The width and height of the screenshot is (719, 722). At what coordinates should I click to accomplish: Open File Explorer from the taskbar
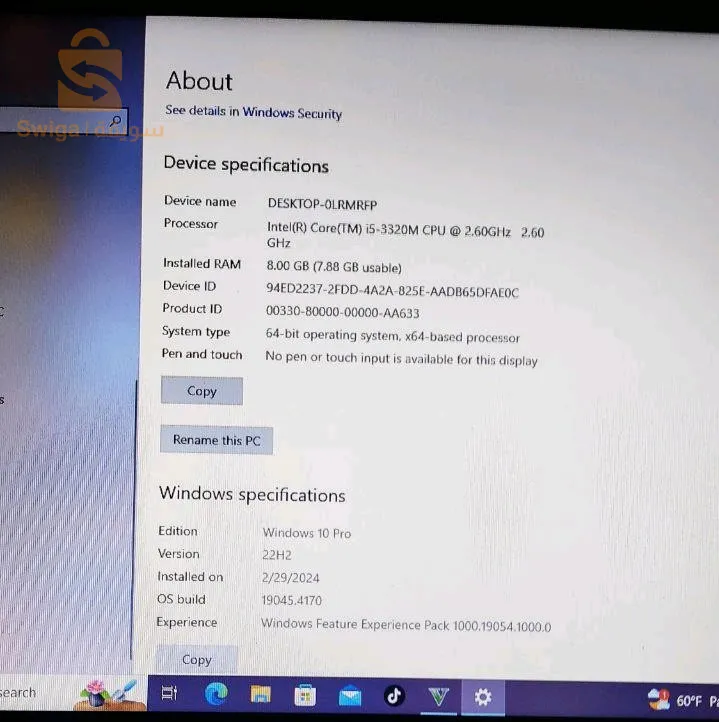tap(260, 694)
